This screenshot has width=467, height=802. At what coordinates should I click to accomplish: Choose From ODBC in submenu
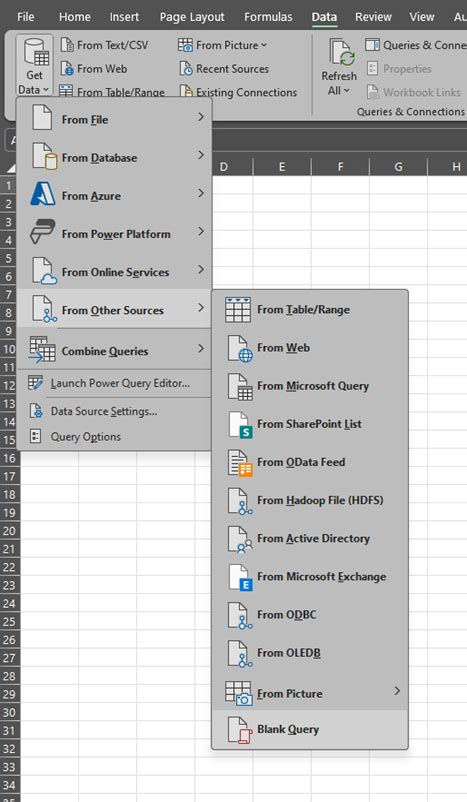[x=310, y=615]
